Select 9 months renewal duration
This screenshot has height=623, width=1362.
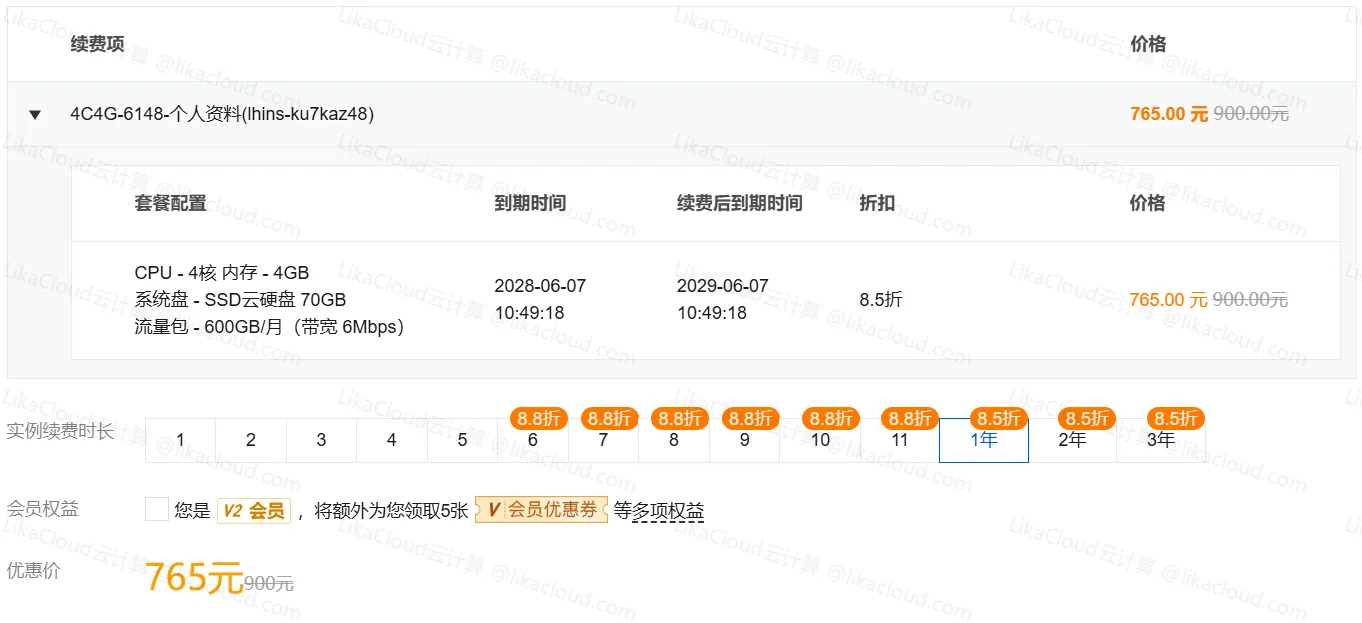pos(744,440)
